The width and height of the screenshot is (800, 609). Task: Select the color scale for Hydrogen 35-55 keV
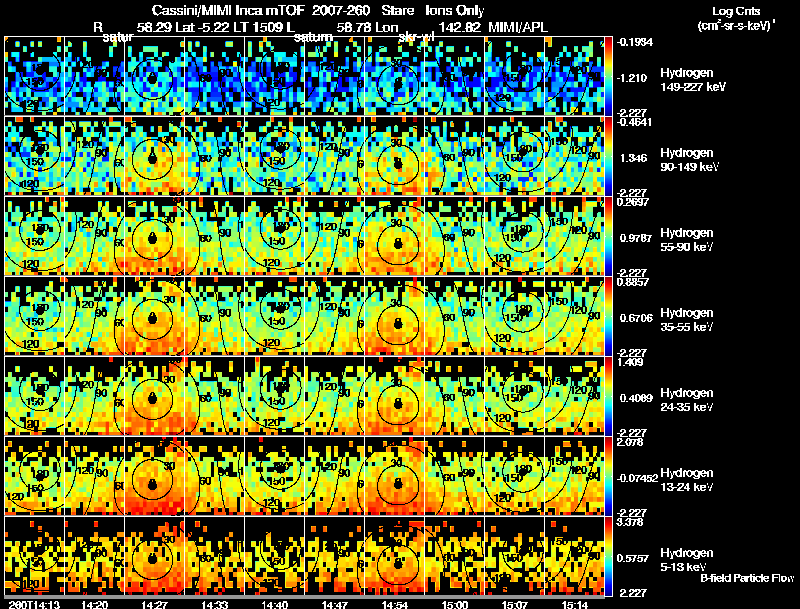(608, 316)
